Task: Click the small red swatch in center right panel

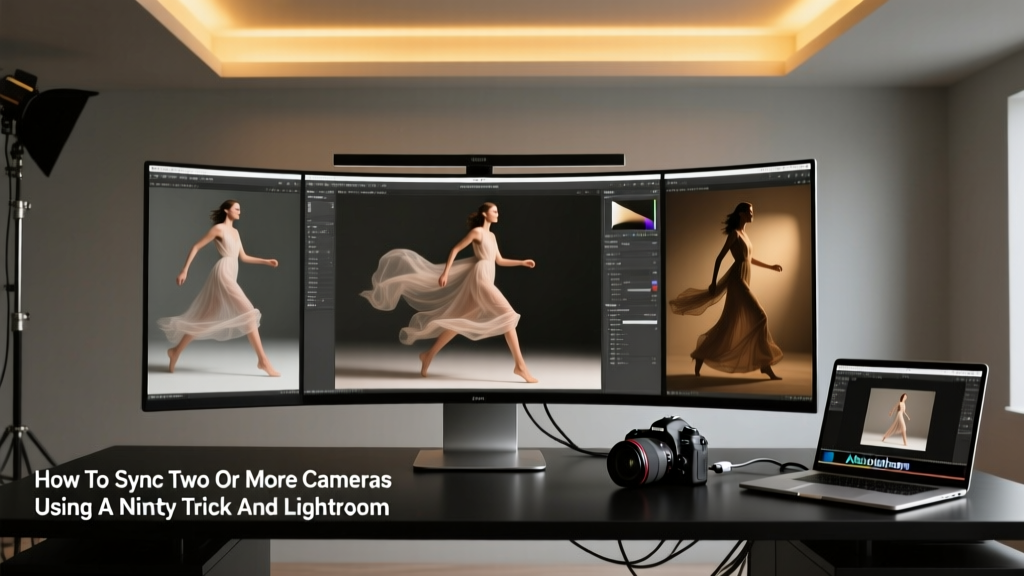Action: pyautogui.click(x=654, y=288)
